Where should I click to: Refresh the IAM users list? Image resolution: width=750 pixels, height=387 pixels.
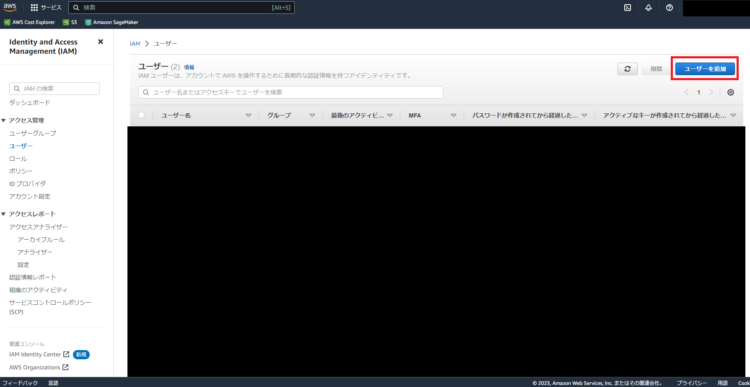coord(628,69)
